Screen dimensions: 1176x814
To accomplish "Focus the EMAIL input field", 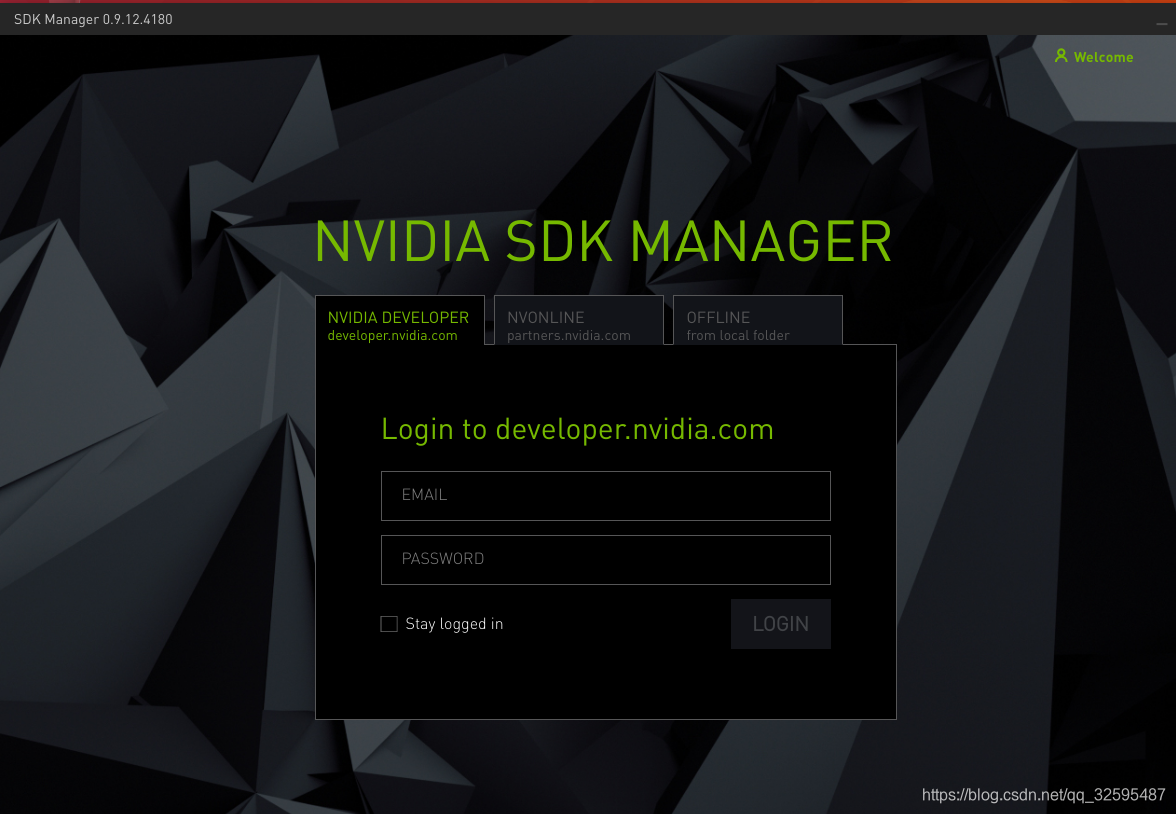I will [x=605, y=496].
